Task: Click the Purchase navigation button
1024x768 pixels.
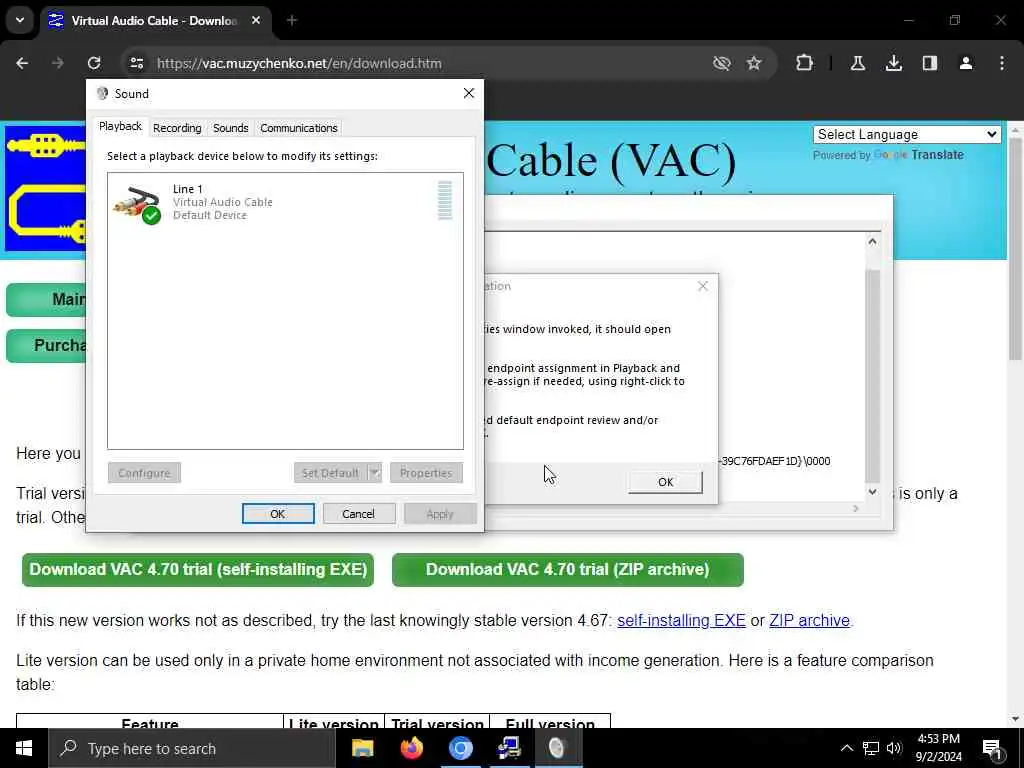Action: click(x=46, y=345)
